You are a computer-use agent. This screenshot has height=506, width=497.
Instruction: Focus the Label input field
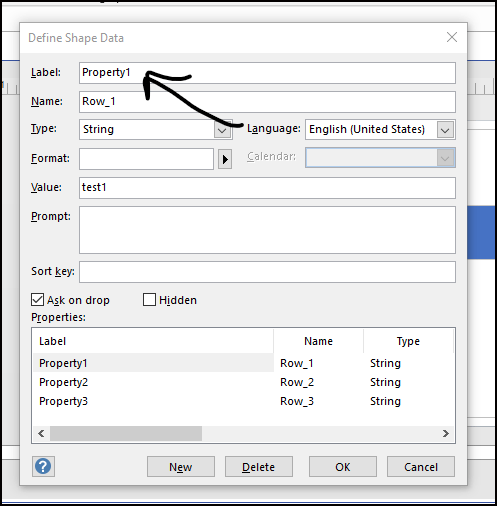[267, 73]
